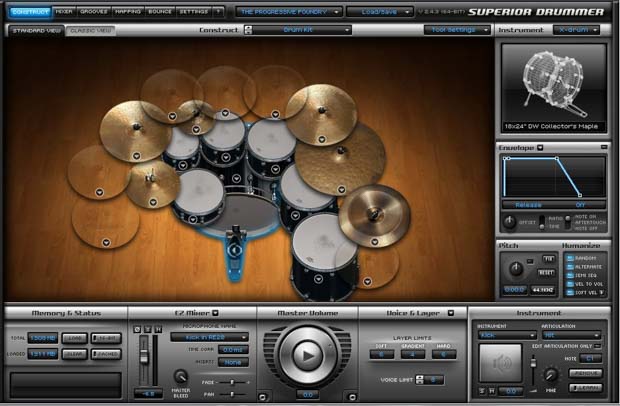620x406 pixels.
Task: Hit the china cymbal on the right
Action: pos(374,214)
